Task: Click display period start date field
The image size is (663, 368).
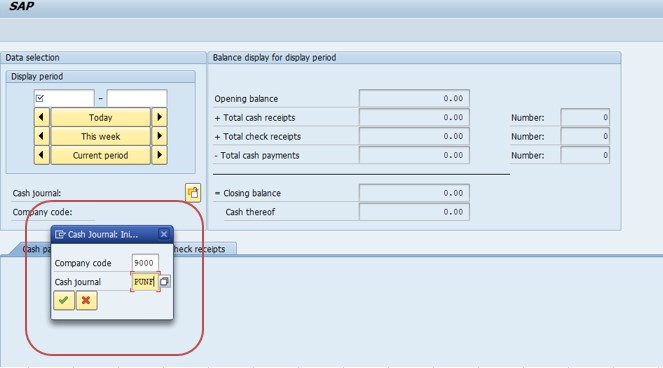Action: (64, 98)
